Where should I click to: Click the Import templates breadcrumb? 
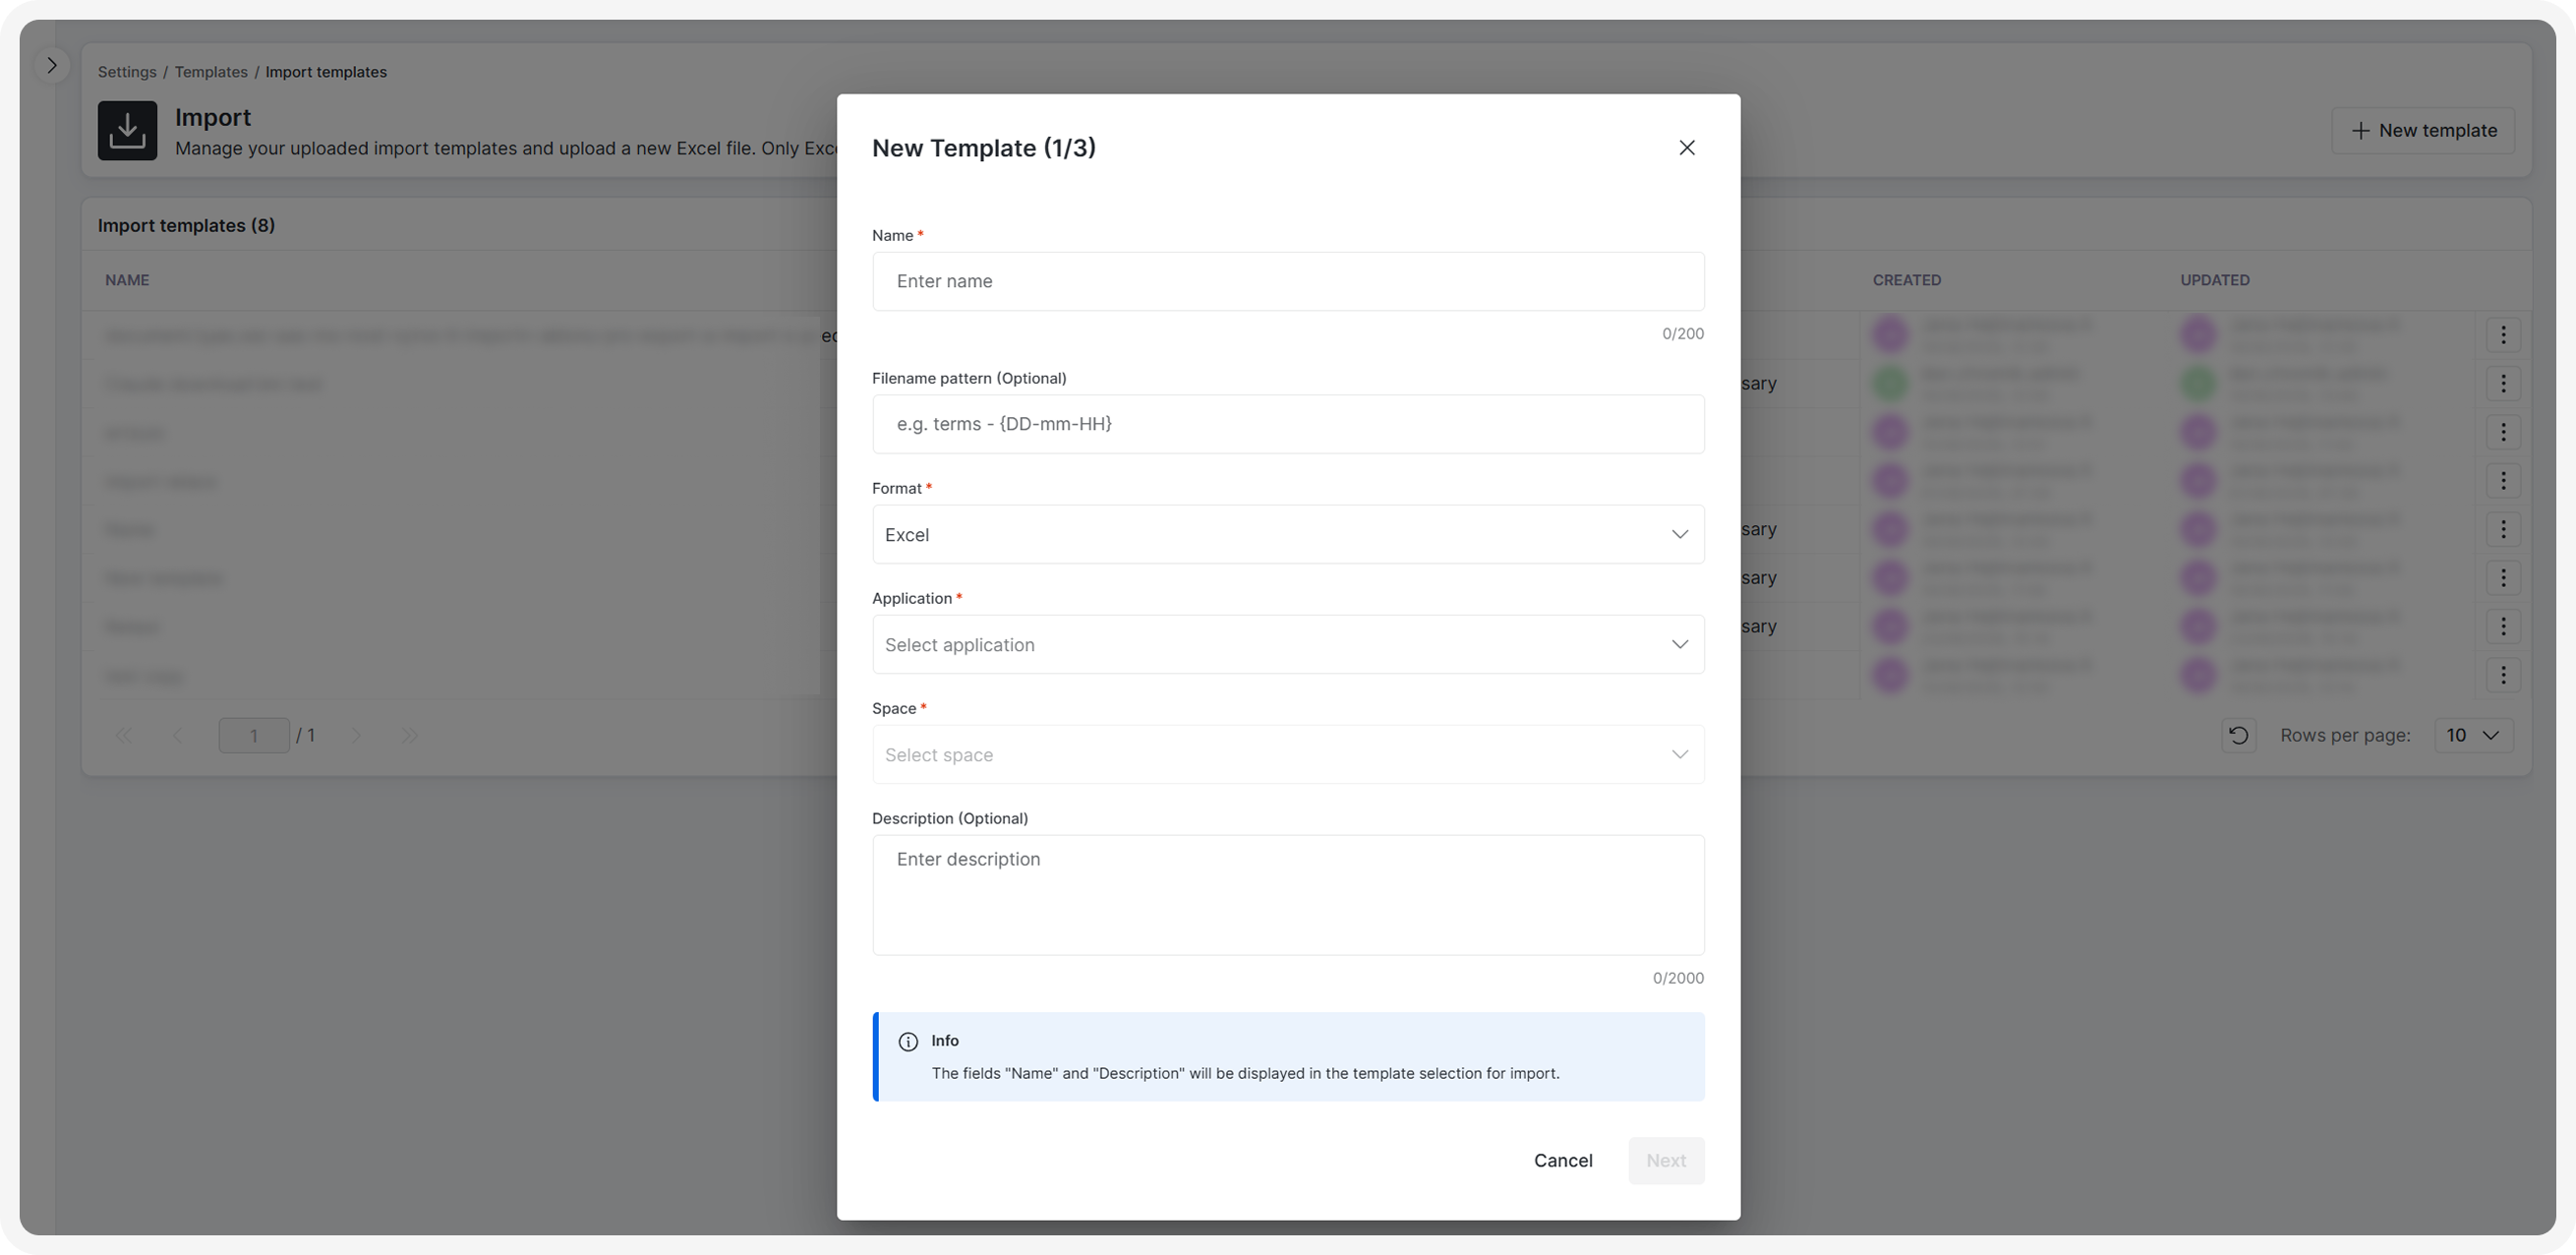(x=326, y=72)
